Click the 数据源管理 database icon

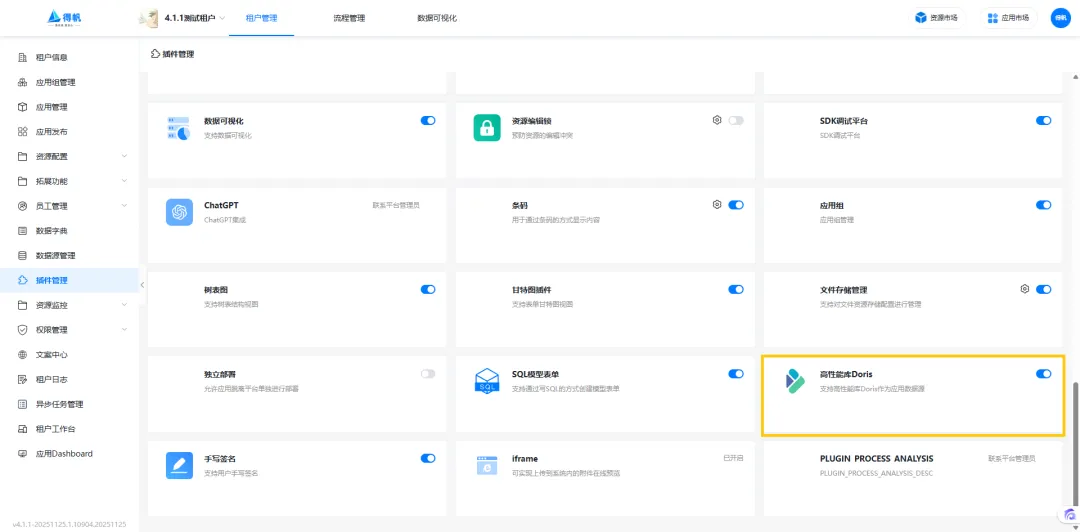(x=22, y=256)
